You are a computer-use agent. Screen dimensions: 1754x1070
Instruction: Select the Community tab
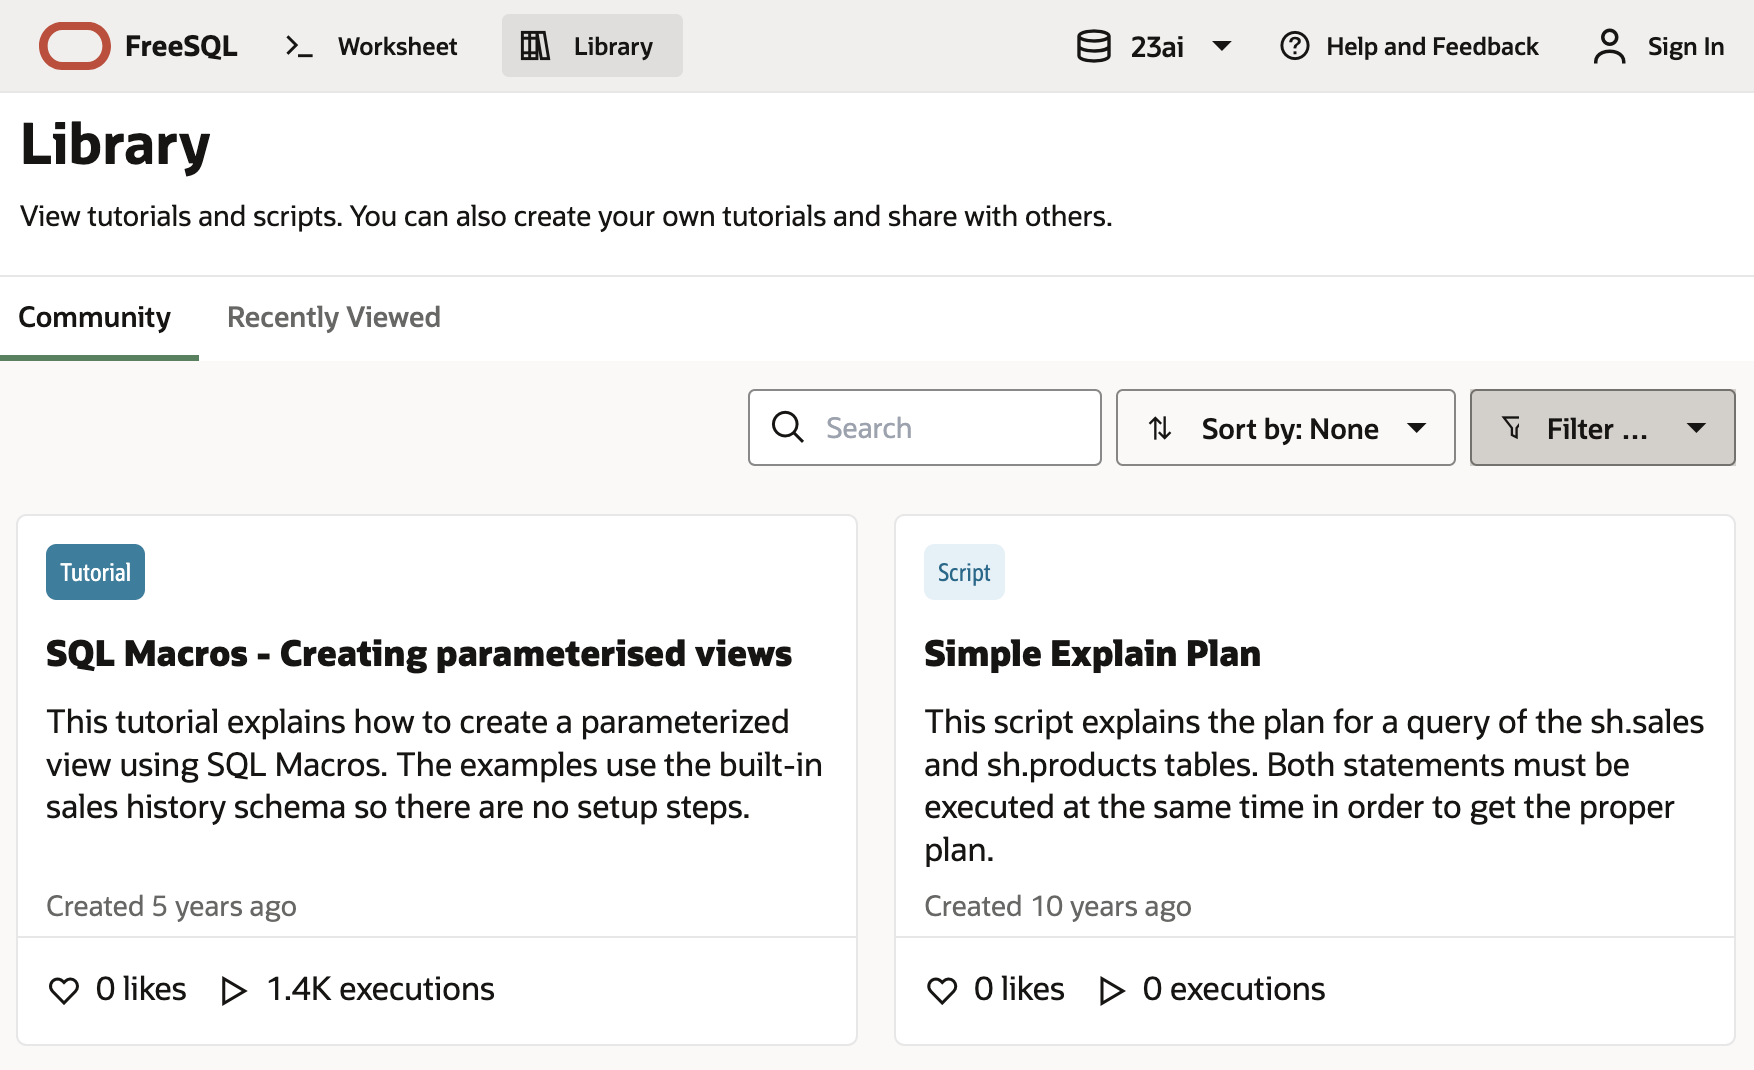(95, 317)
